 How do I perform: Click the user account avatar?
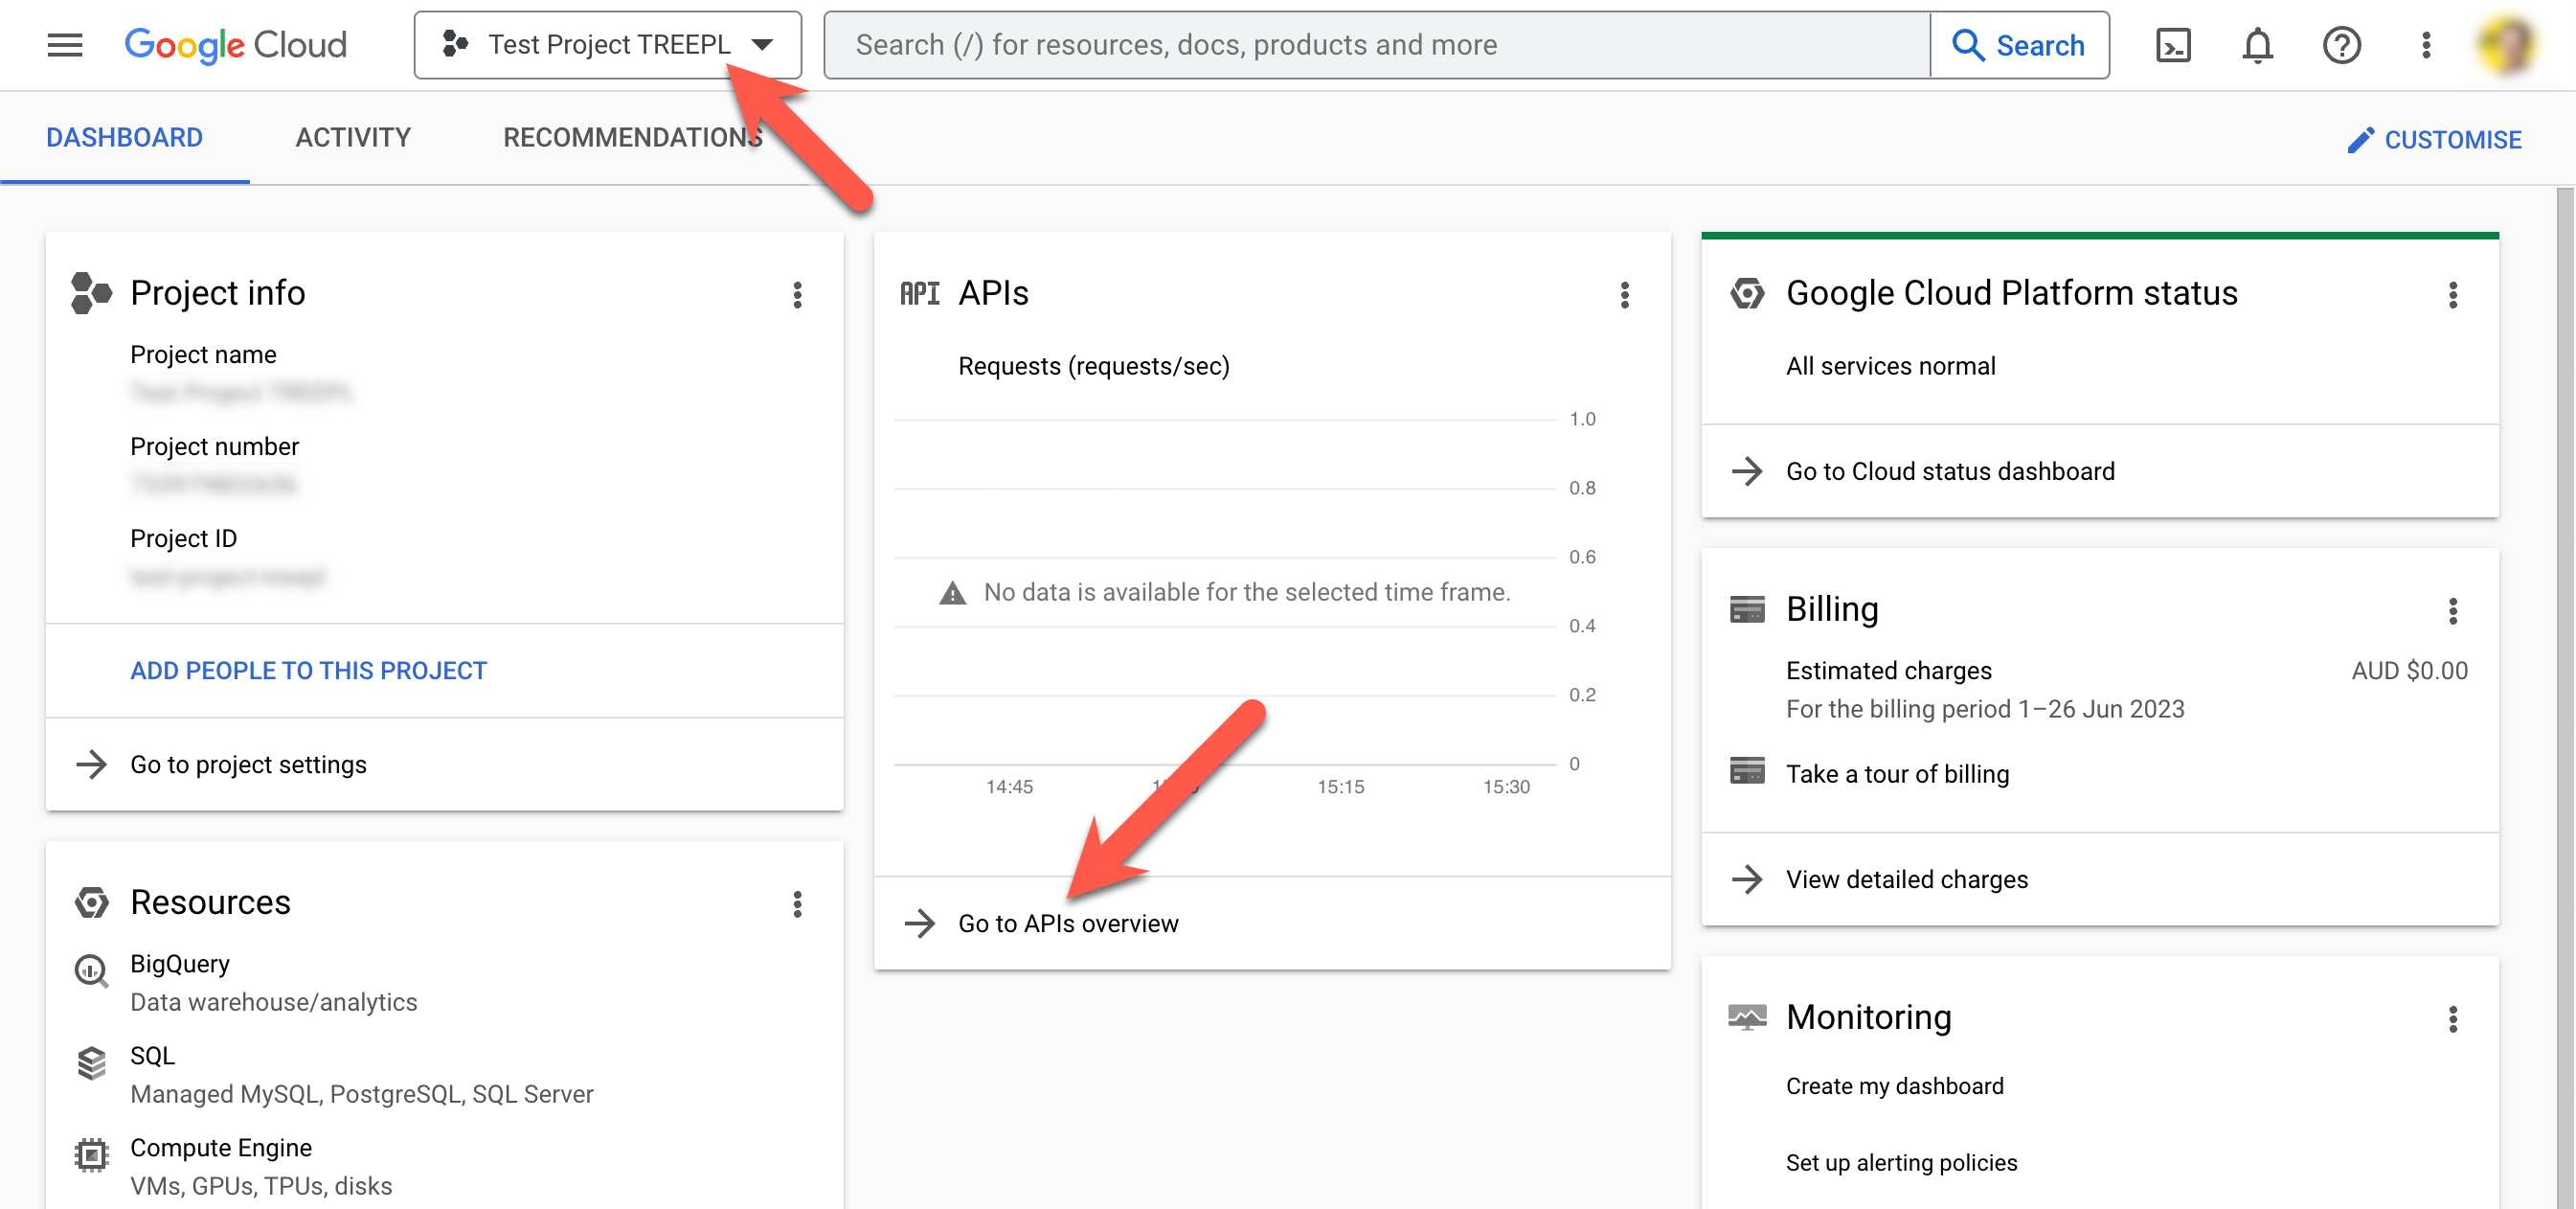pos(2506,45)
